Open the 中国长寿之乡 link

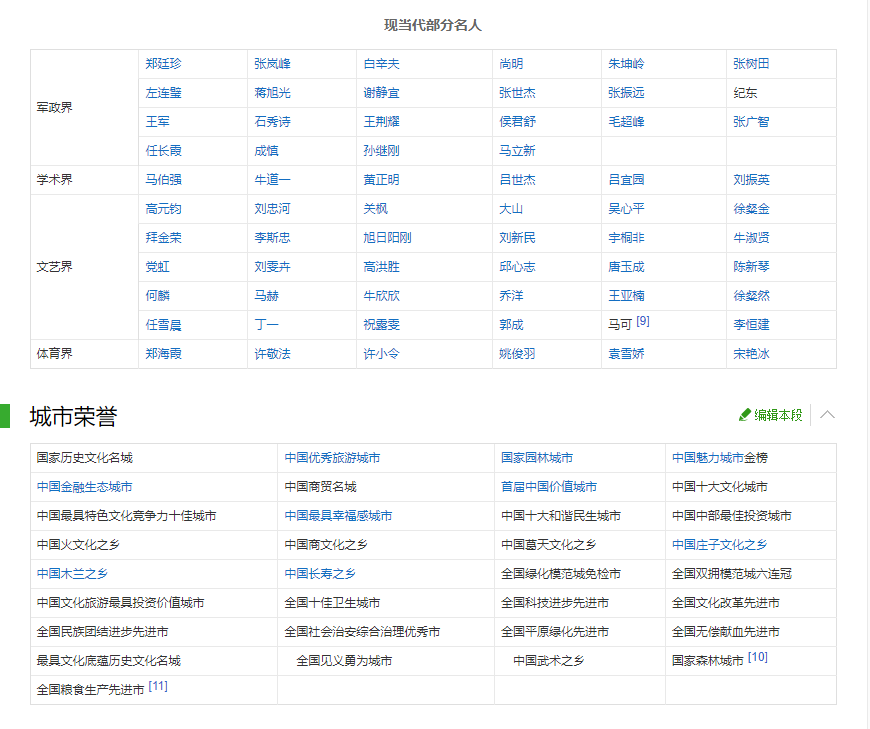tap(320, 574)
